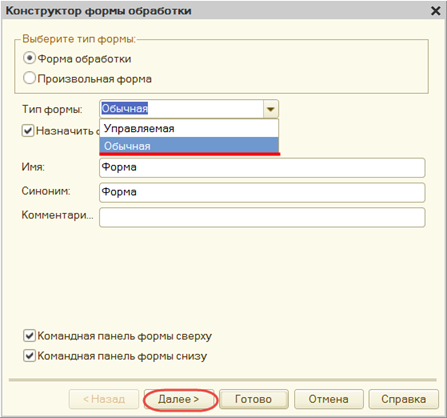Close the Конструктор формы обработки dialog
Image resolution: width=447 pixels, height=418 pixels.
click(x=436, y=11)
